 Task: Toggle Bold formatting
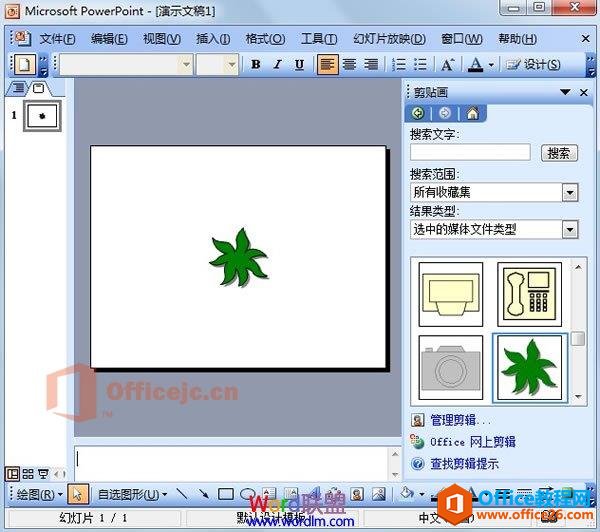pos(256,64)
